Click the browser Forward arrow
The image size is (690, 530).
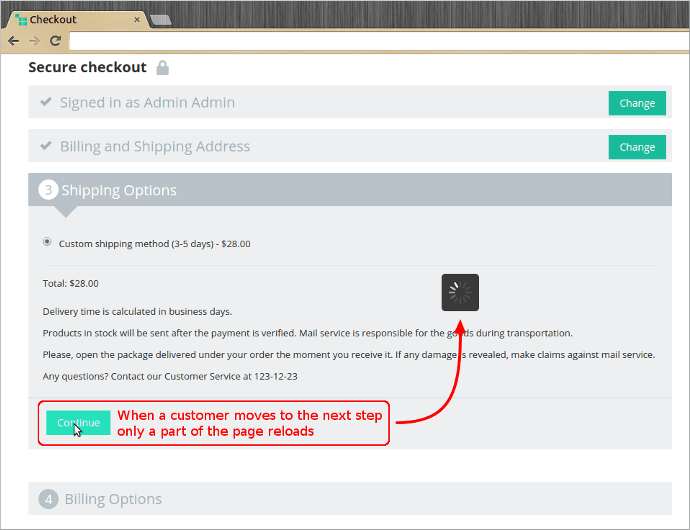34,41
